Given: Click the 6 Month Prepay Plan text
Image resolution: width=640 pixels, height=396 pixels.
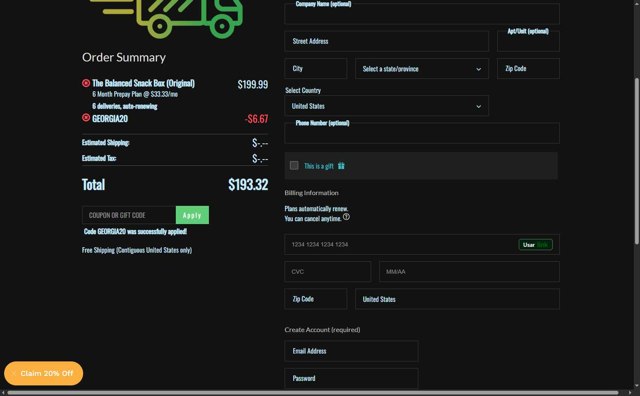Looking at the screenshot, I should tap(135, 94).
